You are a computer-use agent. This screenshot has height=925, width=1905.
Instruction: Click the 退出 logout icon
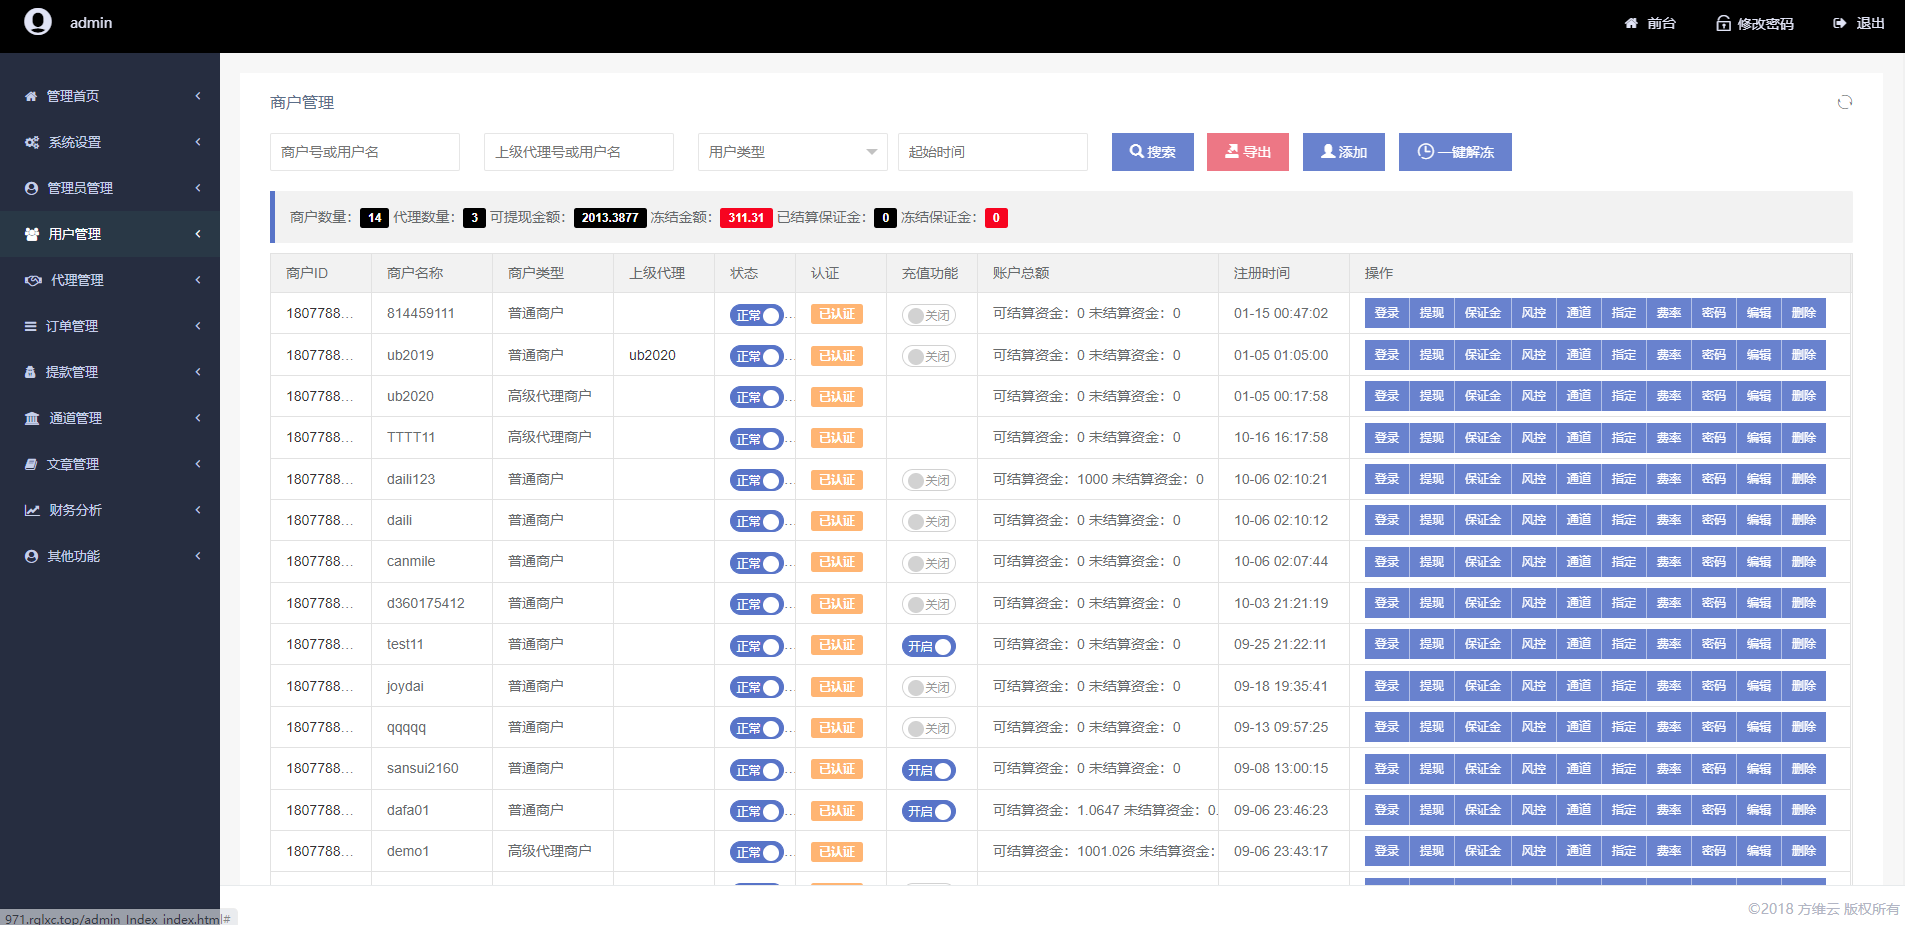[1839, 23]
